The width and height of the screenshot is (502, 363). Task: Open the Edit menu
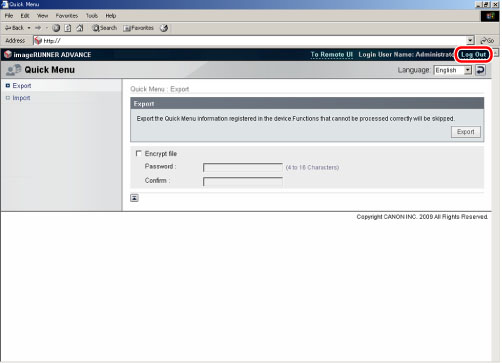click(x=25, y=16)
